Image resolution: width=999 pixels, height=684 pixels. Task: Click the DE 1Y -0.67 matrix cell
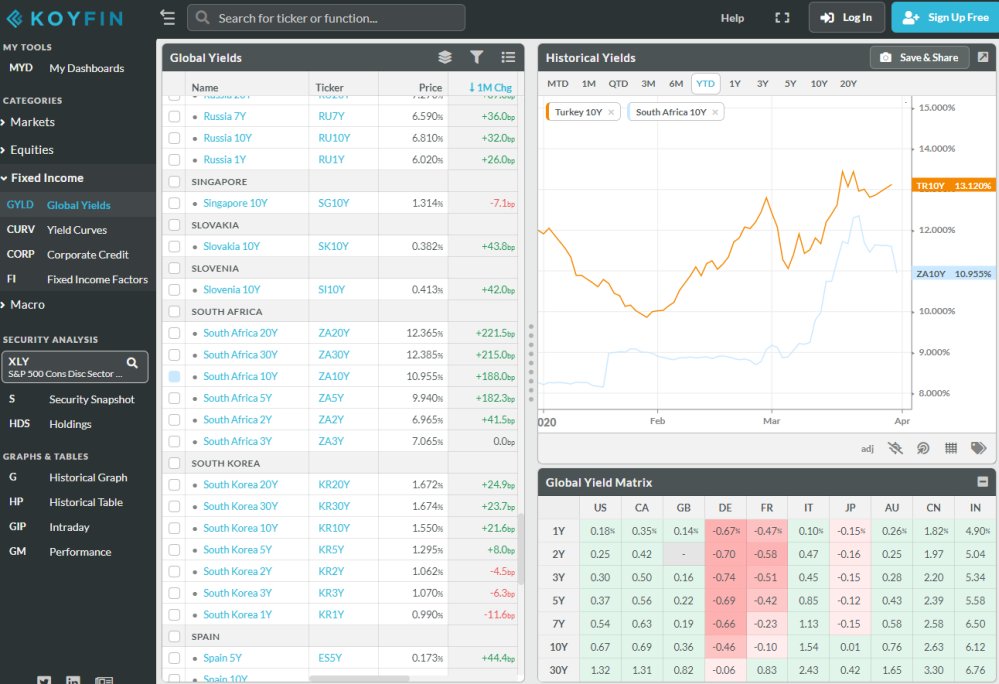pos(725,531)
